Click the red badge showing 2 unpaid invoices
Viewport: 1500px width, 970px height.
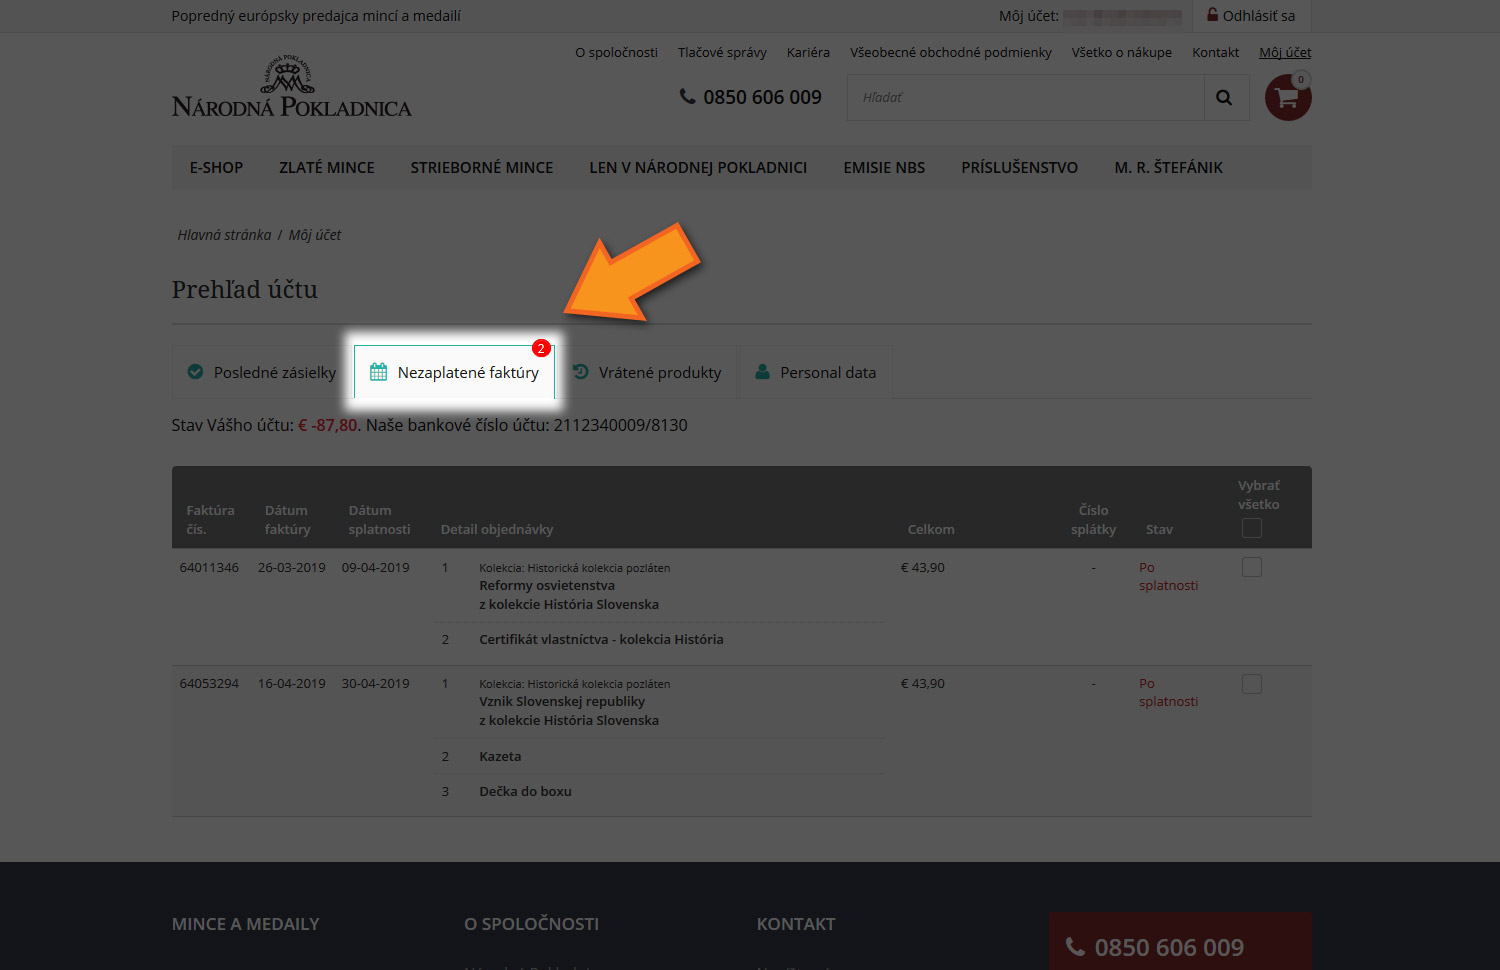tap(541, 348)
